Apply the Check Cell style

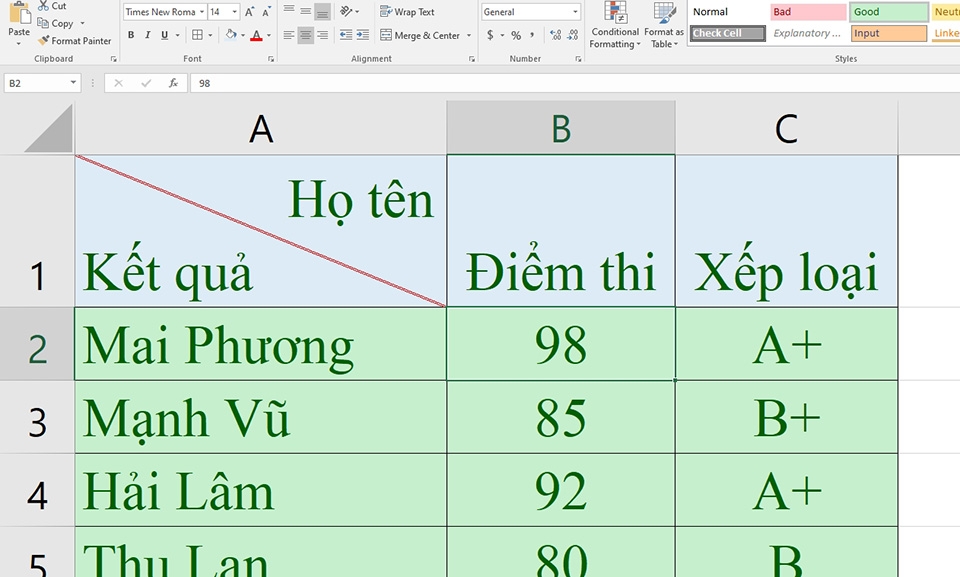pos(727,33)
